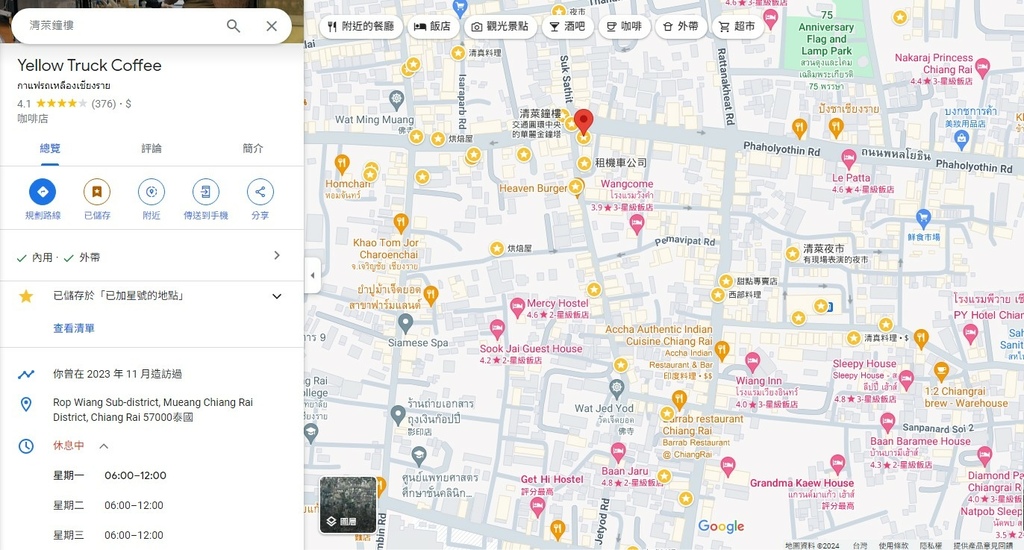1024x550 pixels.
Task: Open the 查看清單 view list link
Action: point(74,328)
